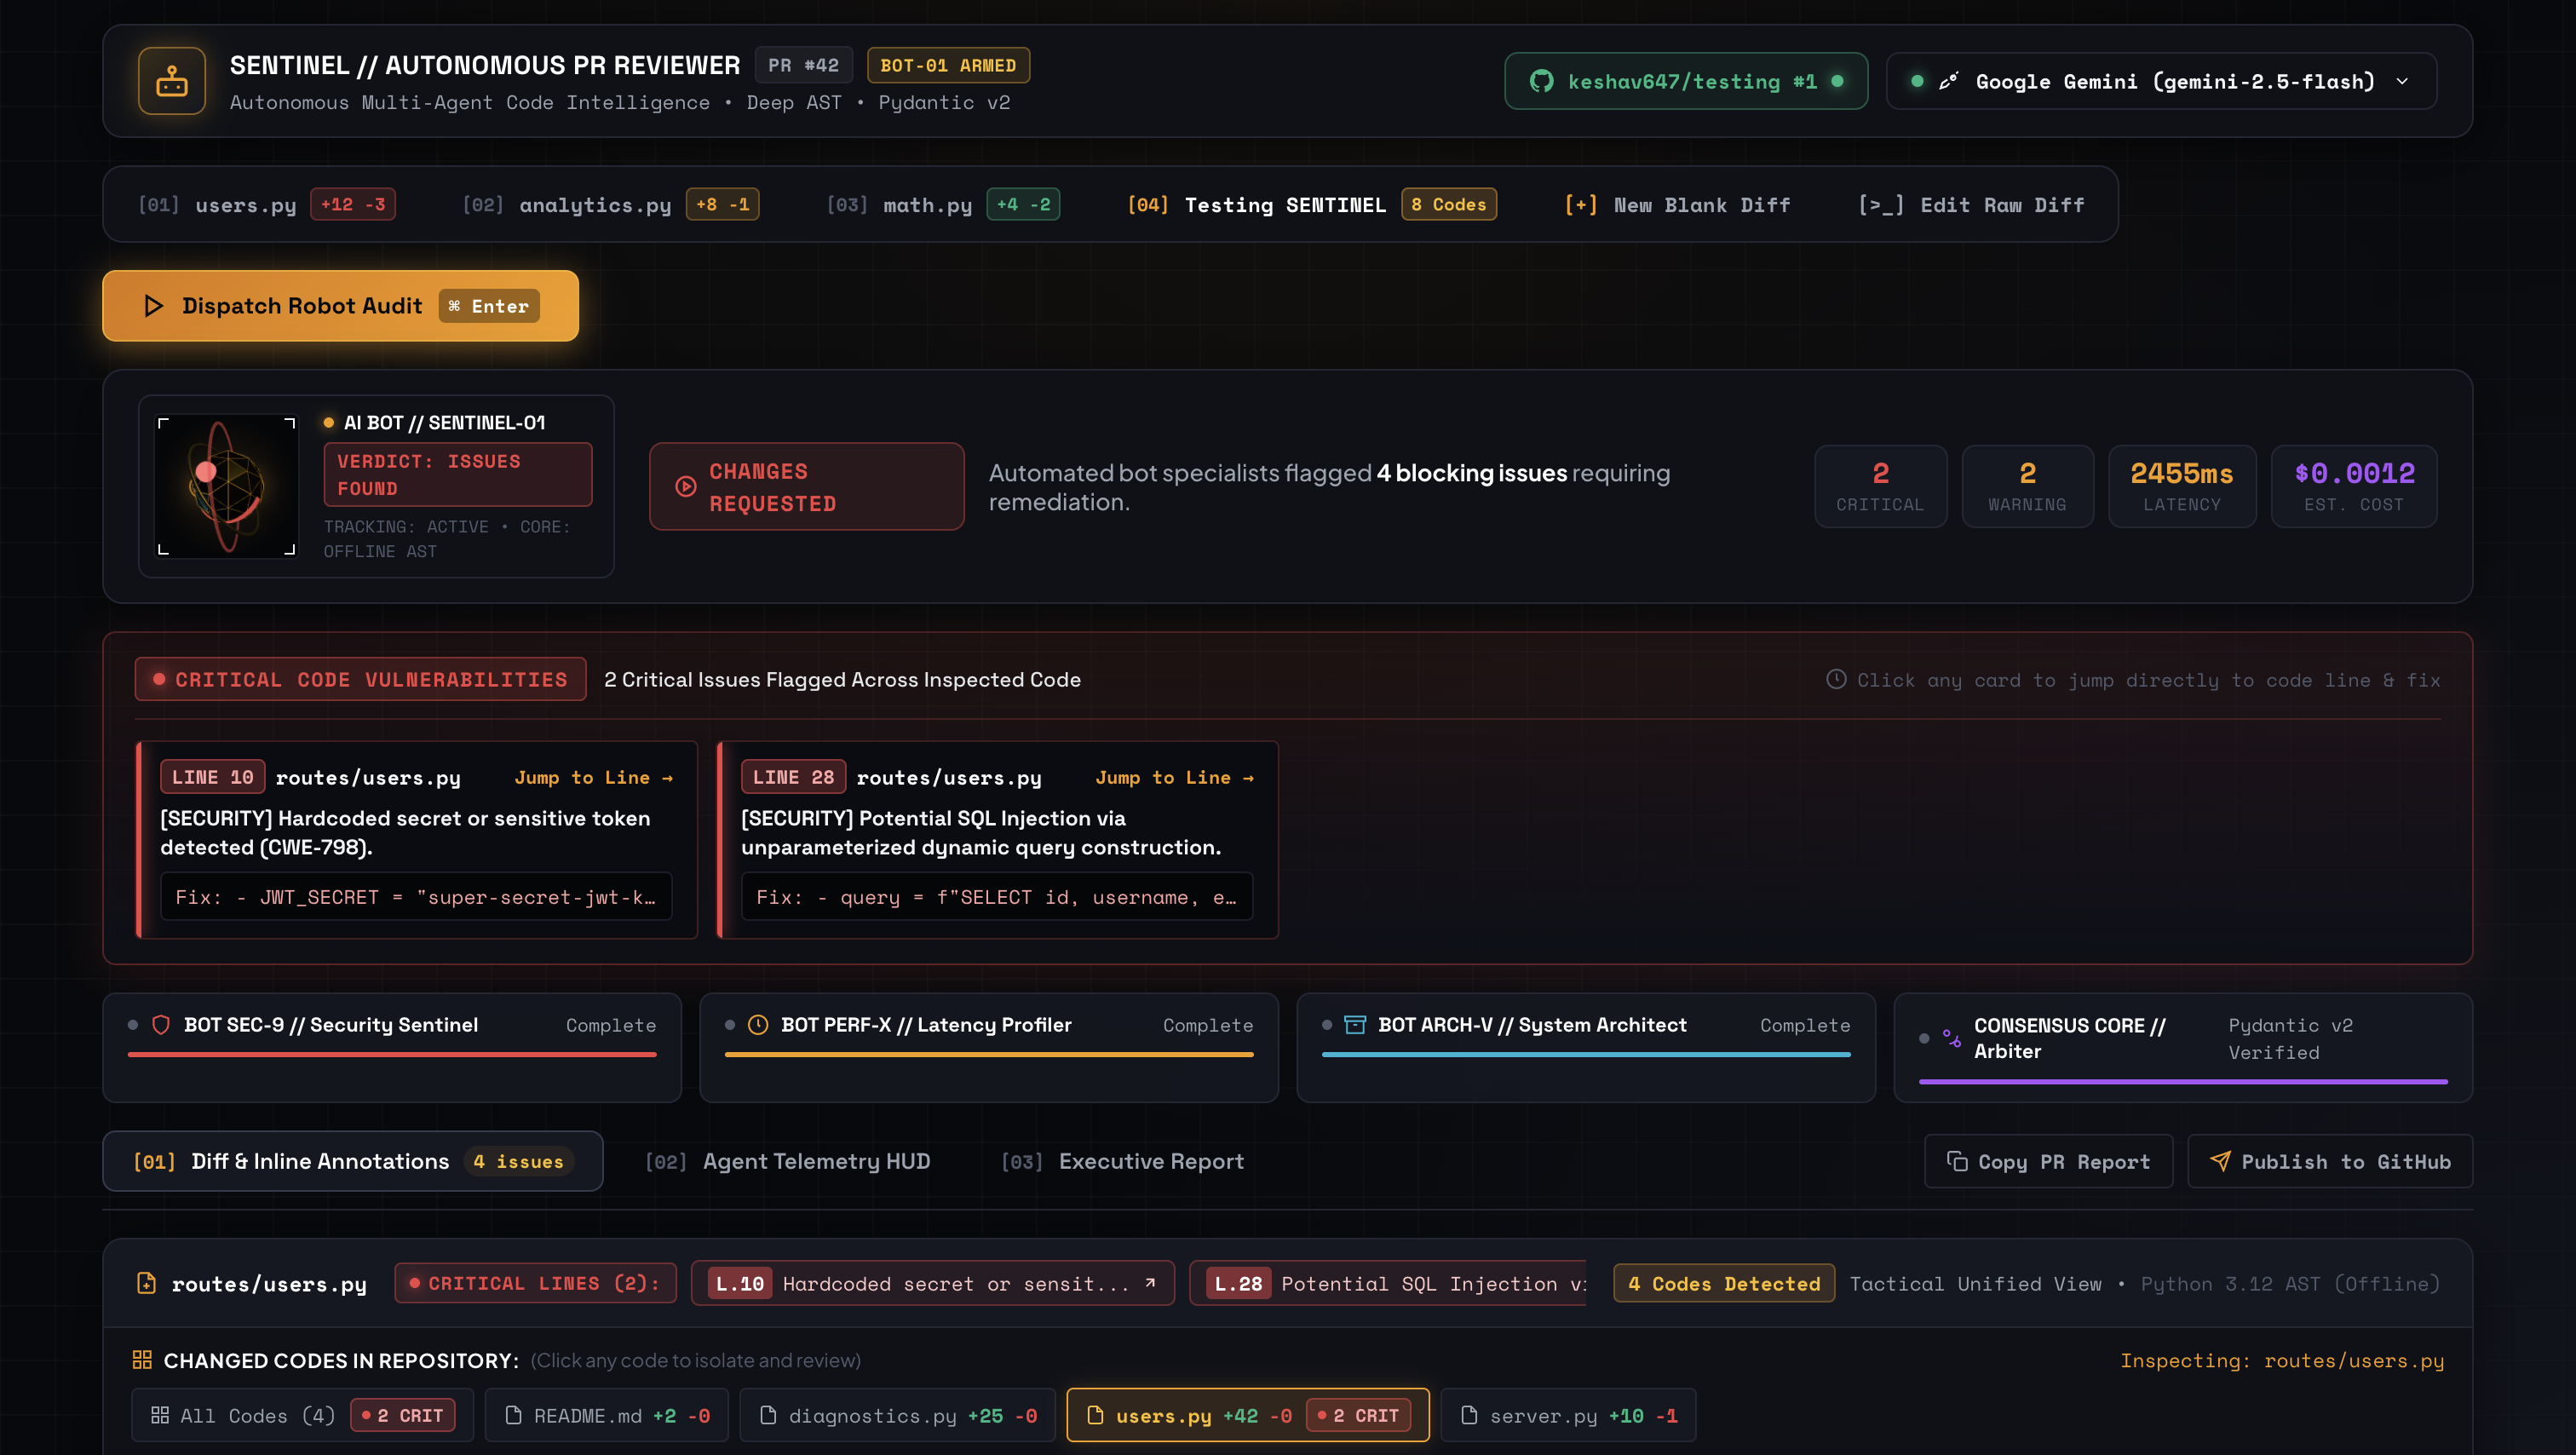This screenshot has width=2576, height=1455.
Task: Click the play icon on Dispatch Robot Audit
Action: pos(153,306)
